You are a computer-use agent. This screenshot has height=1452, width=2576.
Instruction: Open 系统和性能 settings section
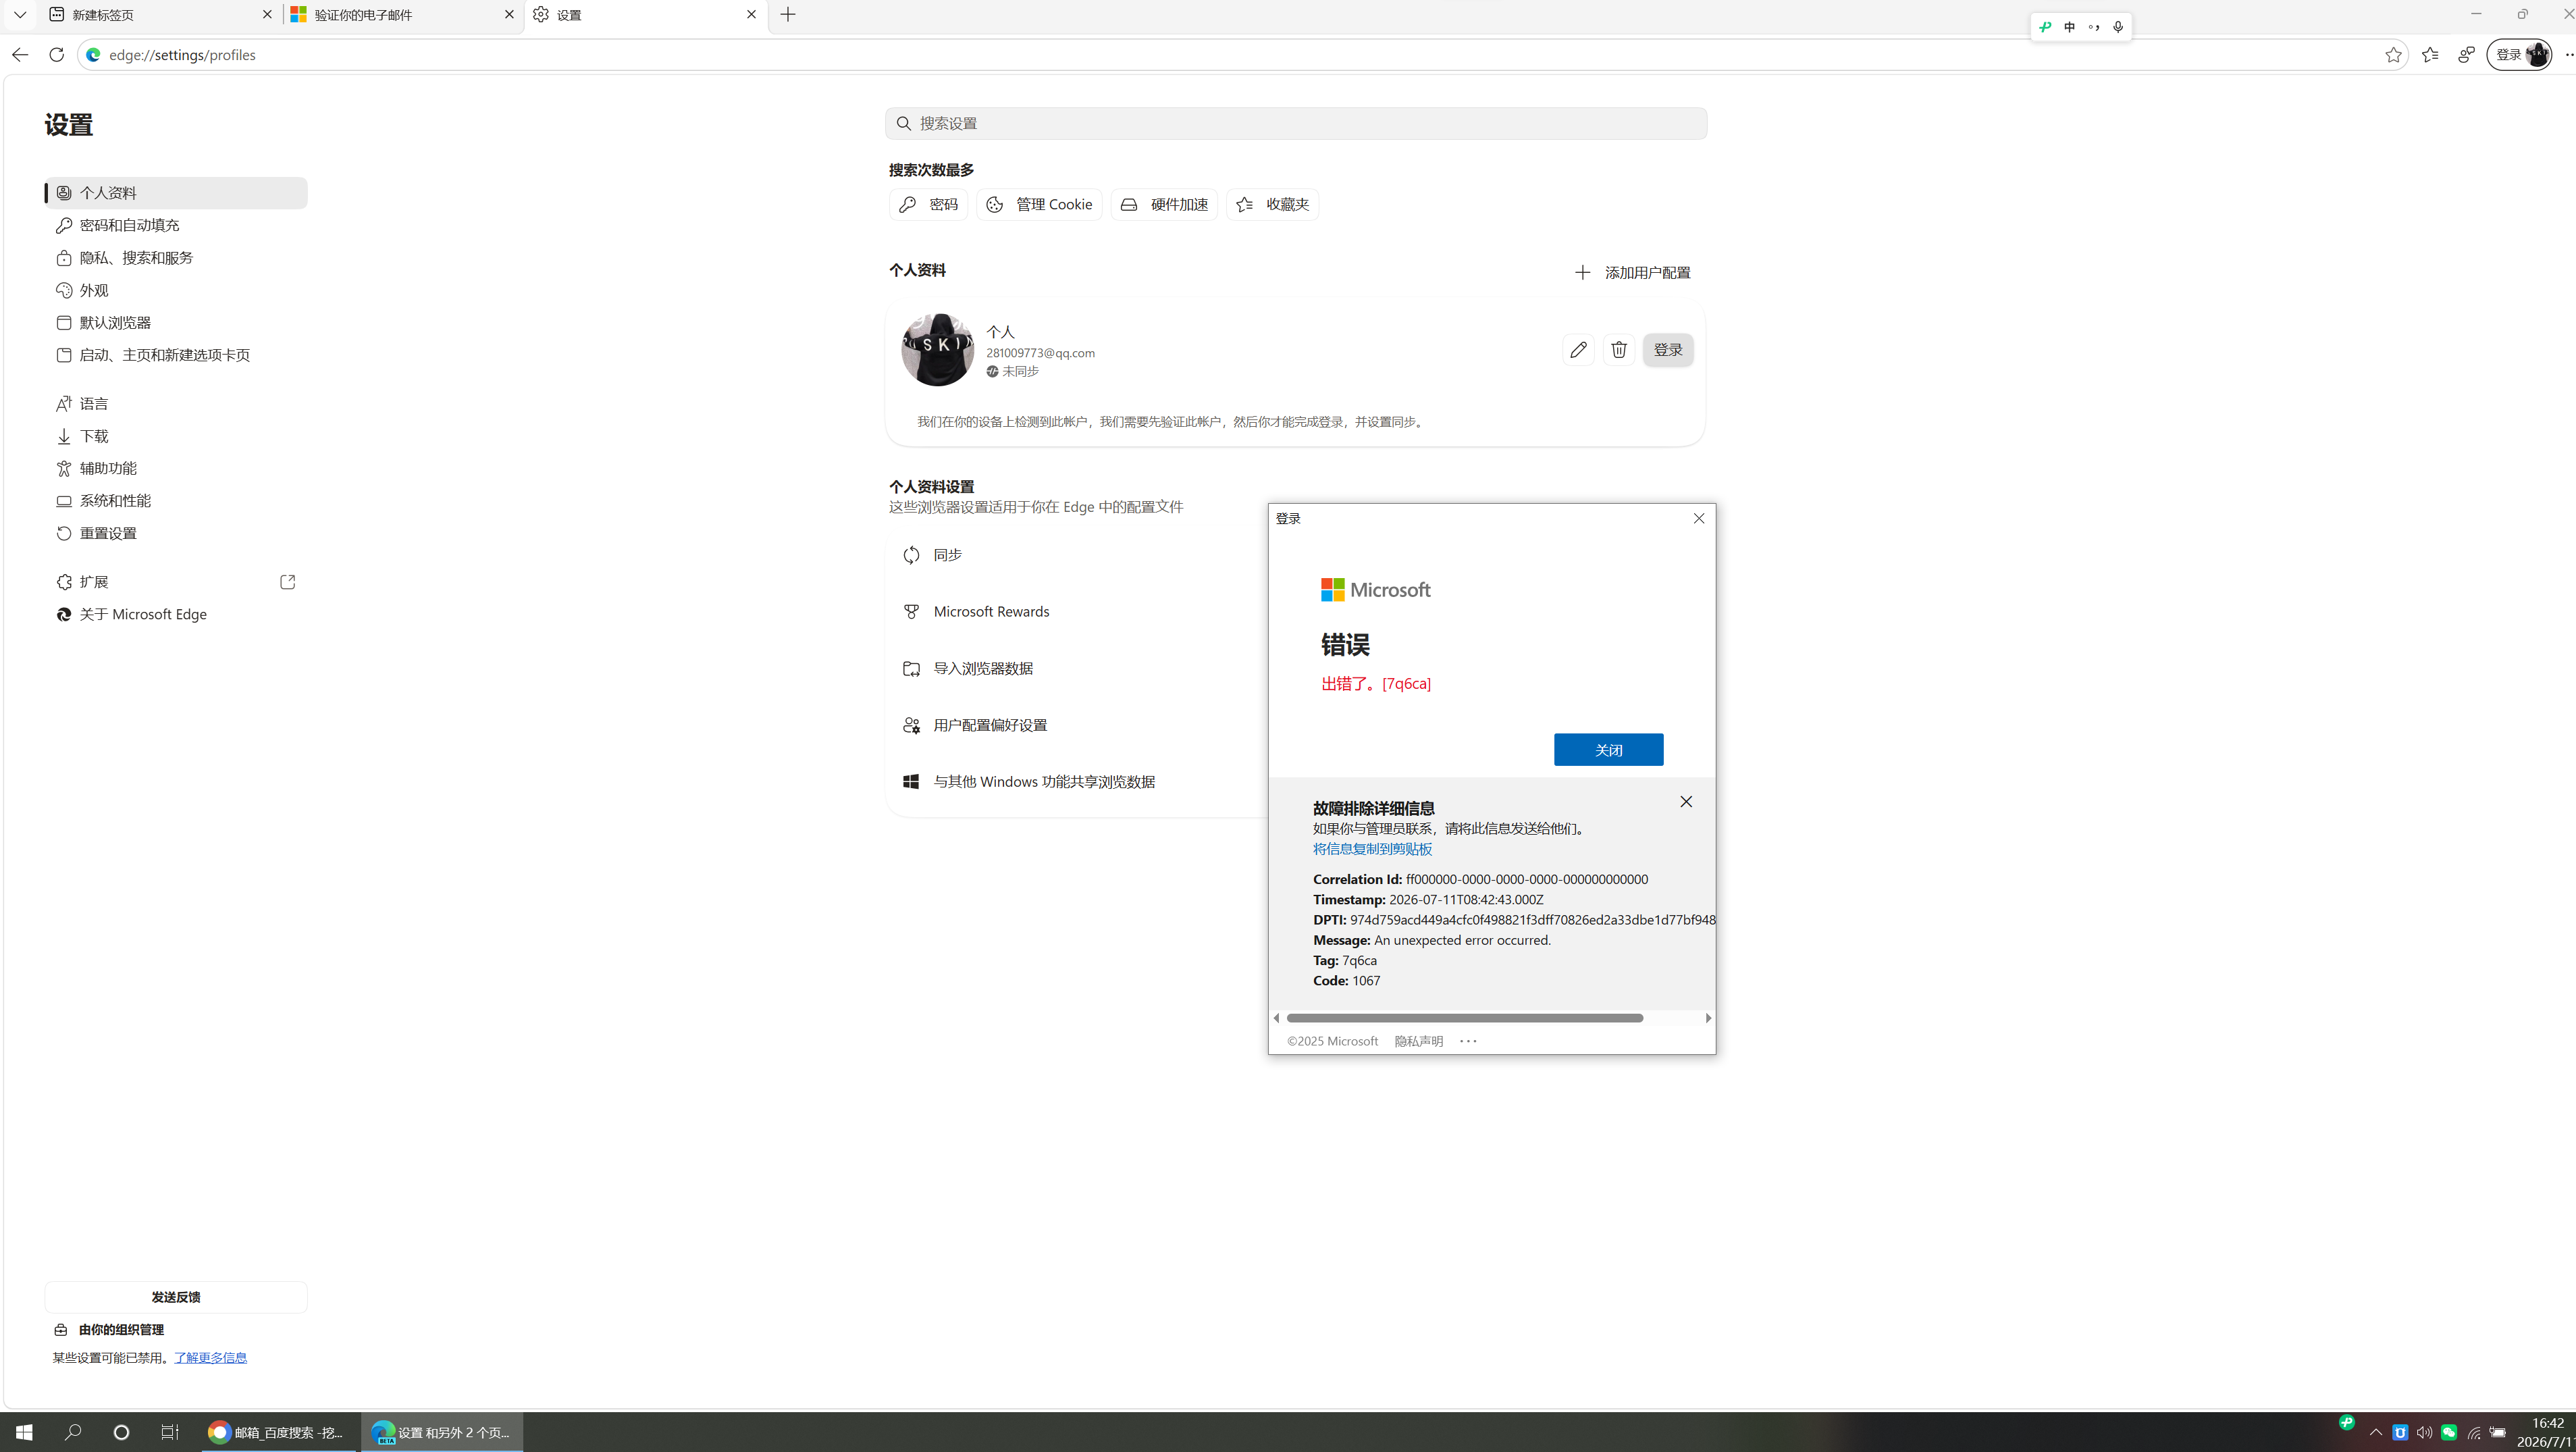click(x=176, y=501)
